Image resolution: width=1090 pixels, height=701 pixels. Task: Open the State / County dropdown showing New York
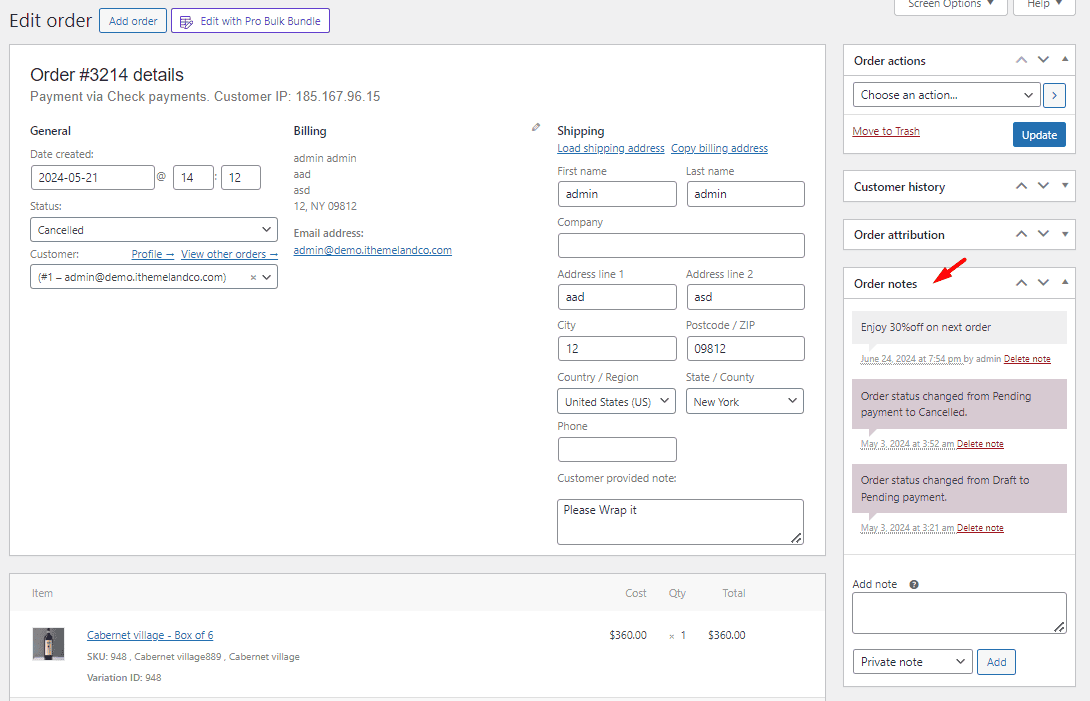(x=744, y=400)
